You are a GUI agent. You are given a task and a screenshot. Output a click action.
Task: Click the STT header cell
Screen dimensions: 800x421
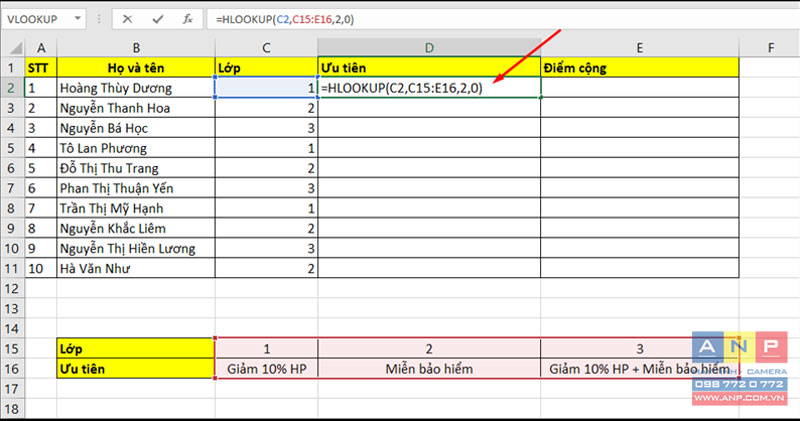point(41,67)
